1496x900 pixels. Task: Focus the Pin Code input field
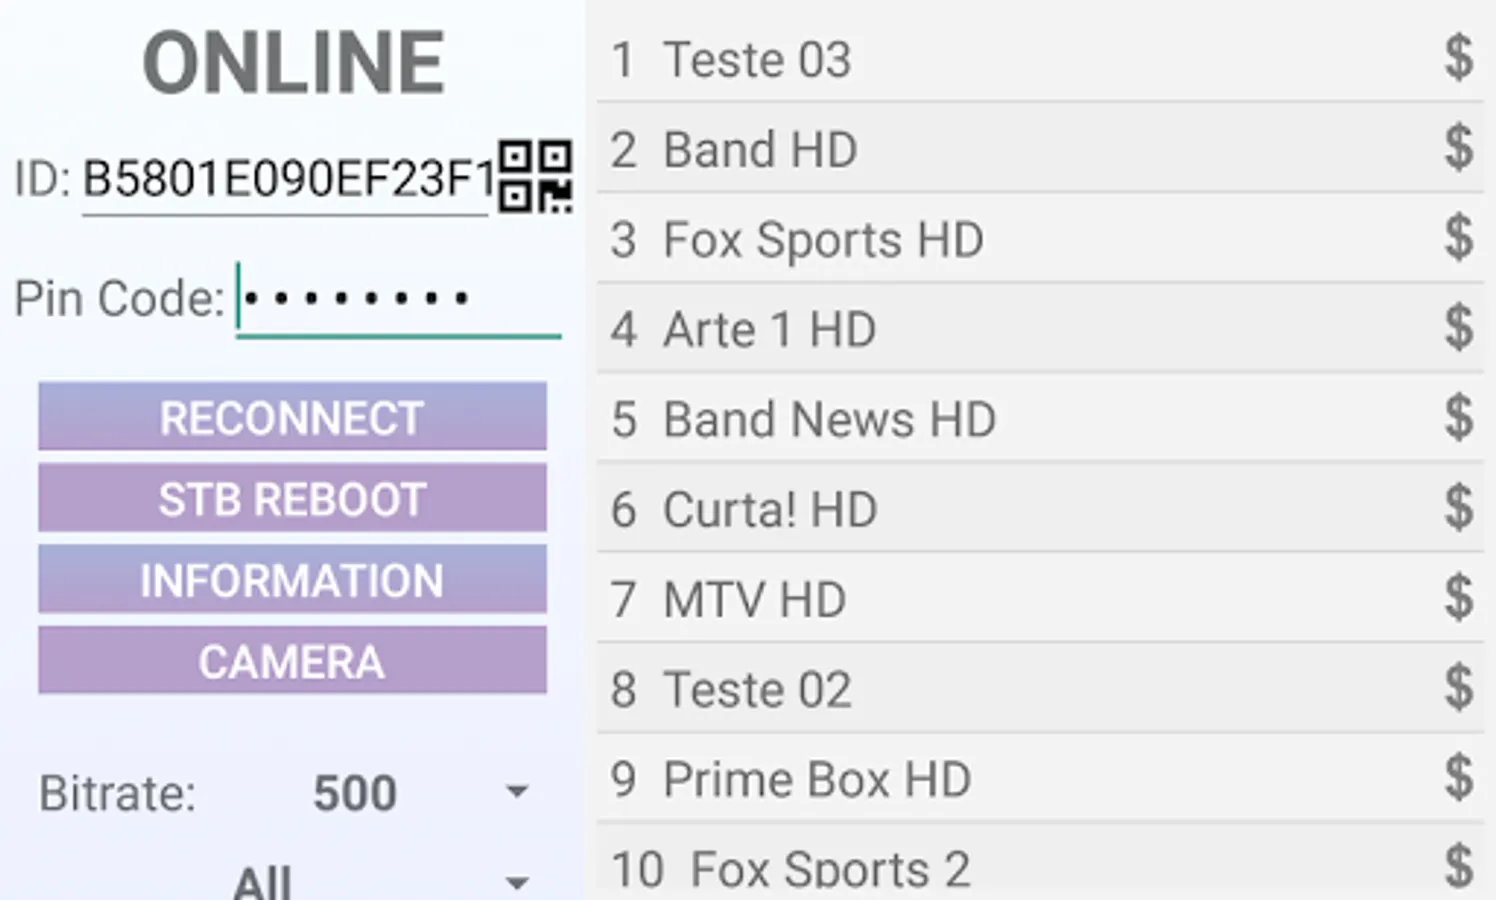click(398, 299)
